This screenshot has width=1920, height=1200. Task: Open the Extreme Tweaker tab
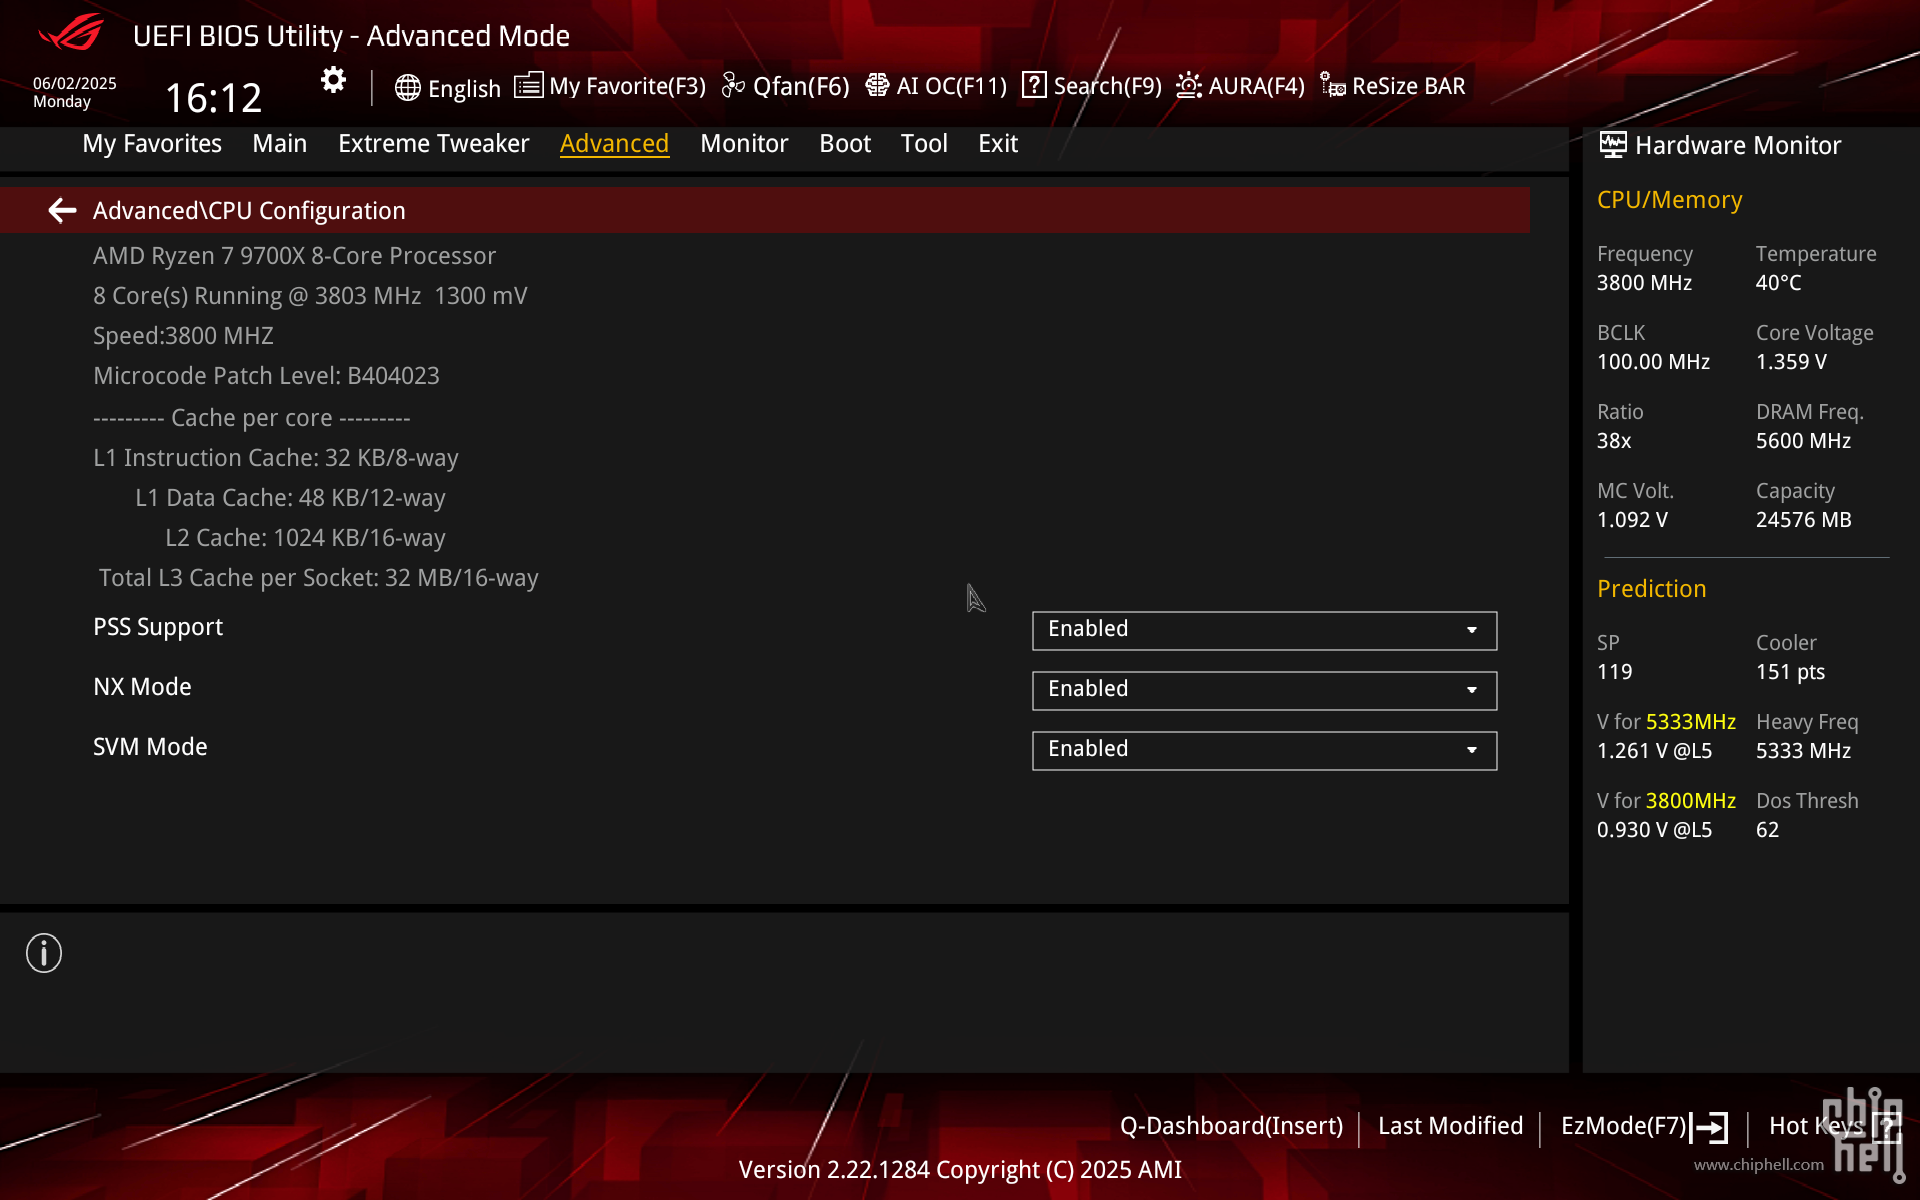pos(433,143)
